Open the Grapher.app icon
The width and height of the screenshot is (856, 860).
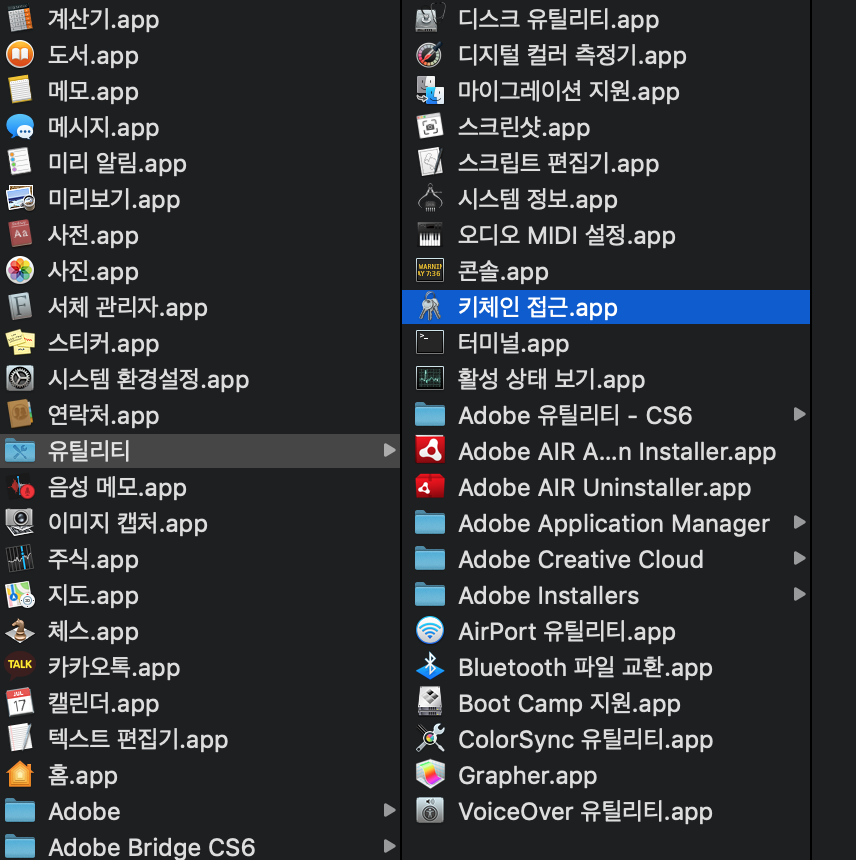coord(430,774)
